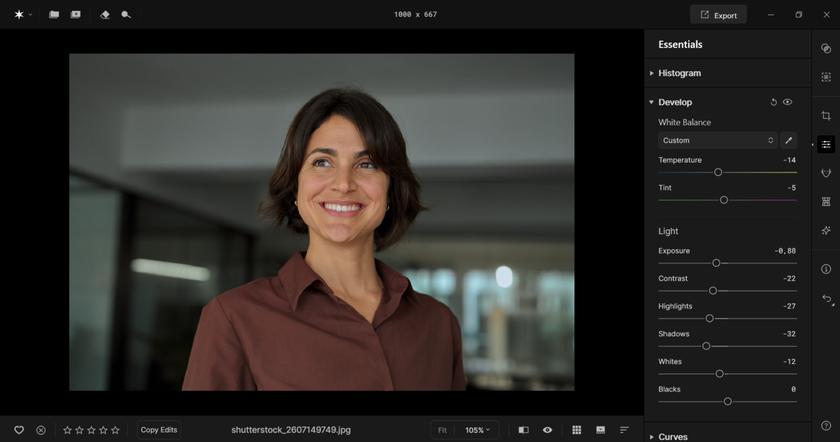Toggle the preview eye in bottom bar

[x=547, y=430]
